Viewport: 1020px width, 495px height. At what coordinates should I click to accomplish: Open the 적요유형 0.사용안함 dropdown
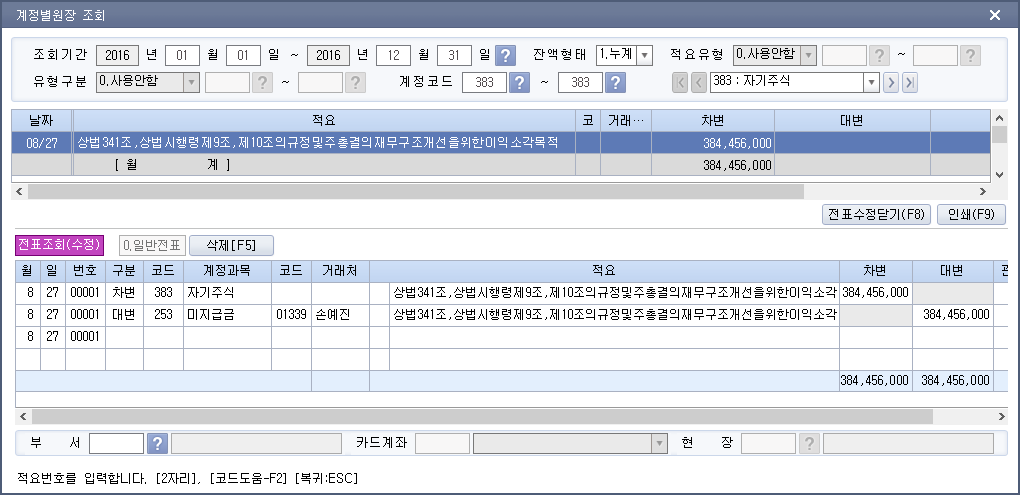(x=809, y=55)
